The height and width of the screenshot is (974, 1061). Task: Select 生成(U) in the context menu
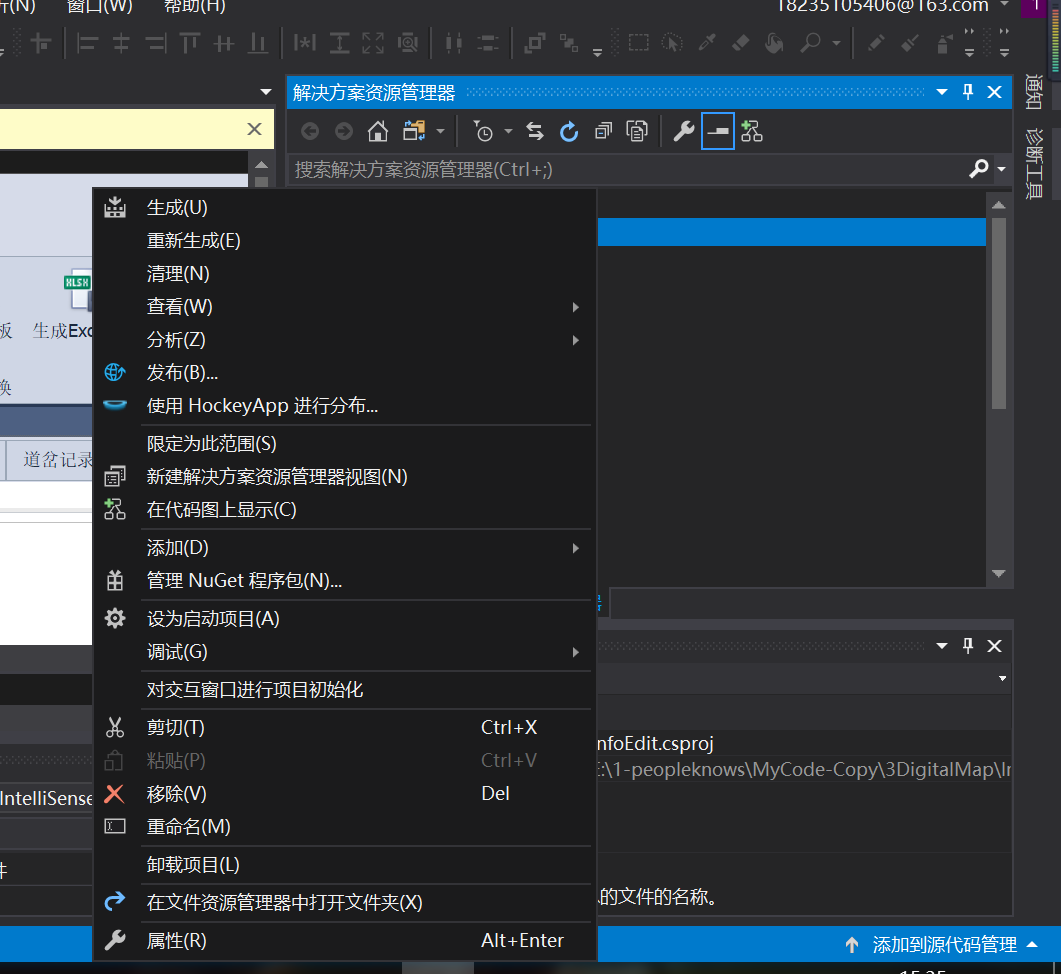[345, 208]
